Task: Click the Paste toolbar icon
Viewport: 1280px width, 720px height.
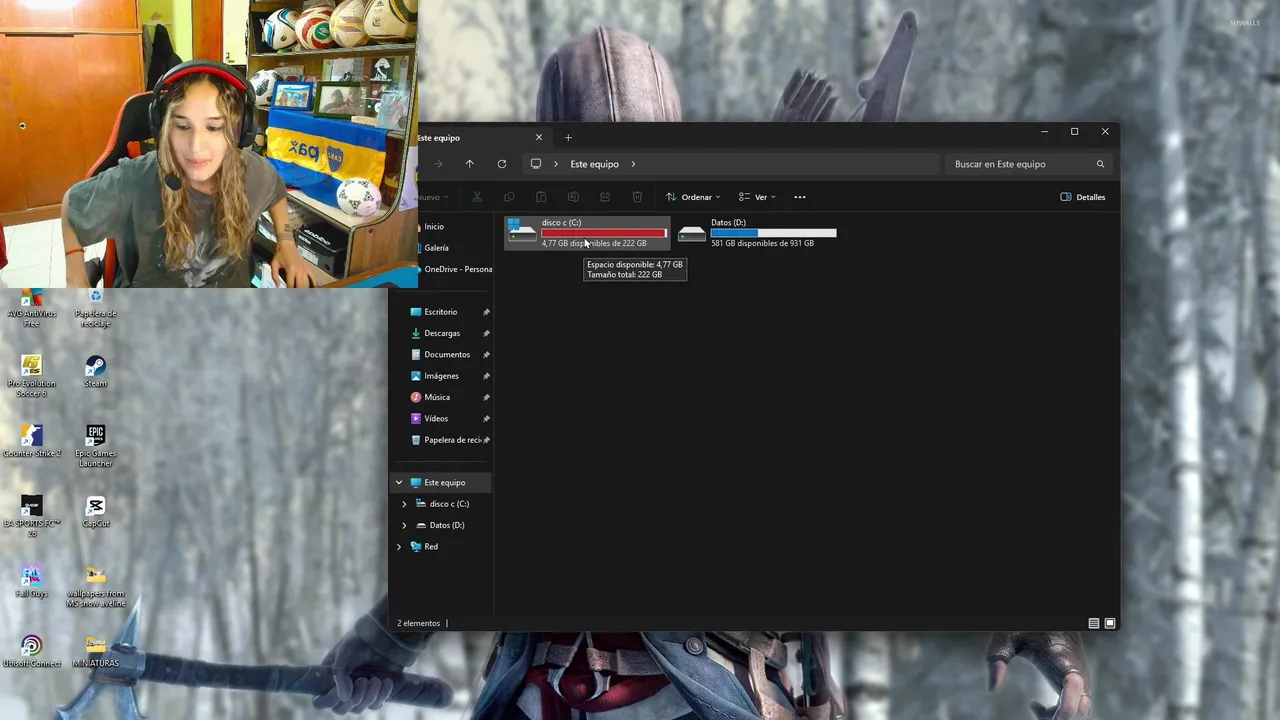Action: (x=541, y=197)
